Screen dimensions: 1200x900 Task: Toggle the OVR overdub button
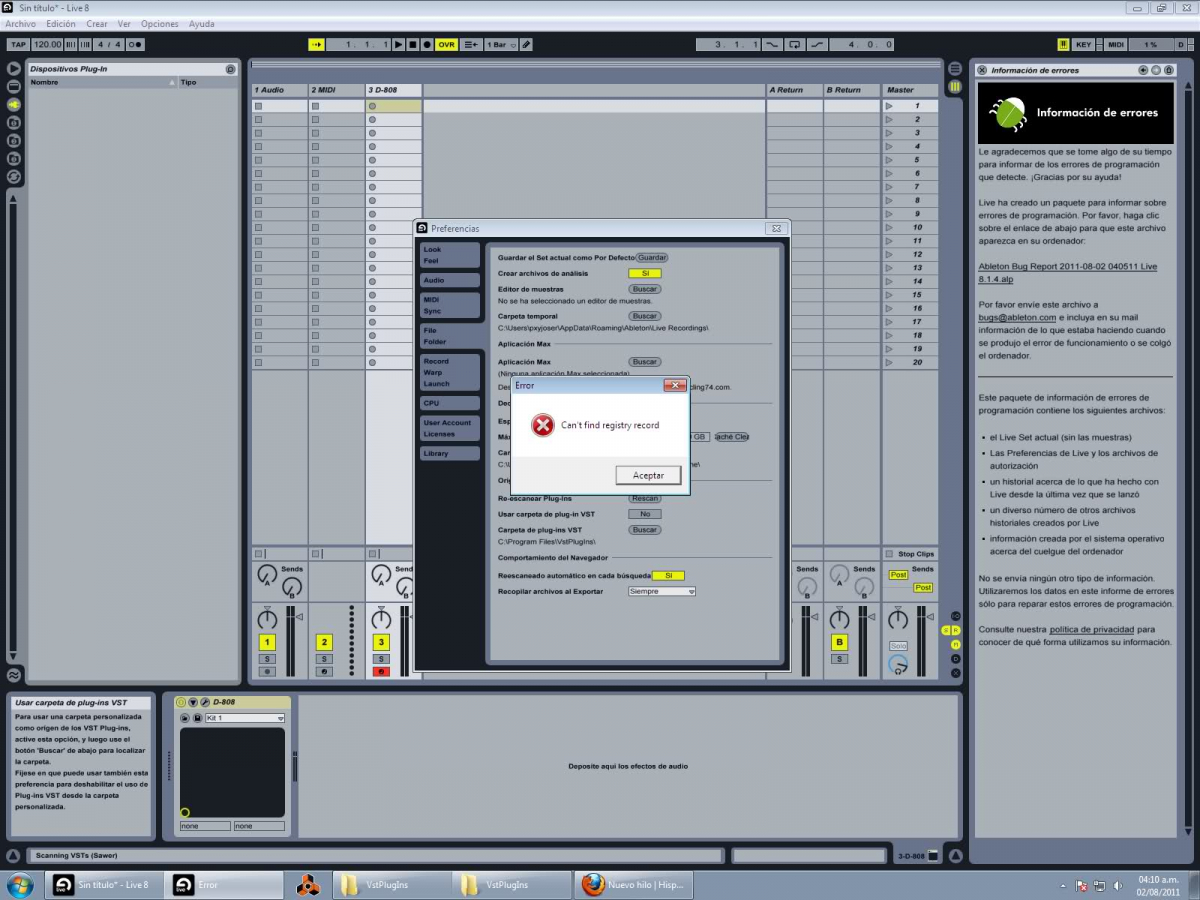(x=446, y=44)
